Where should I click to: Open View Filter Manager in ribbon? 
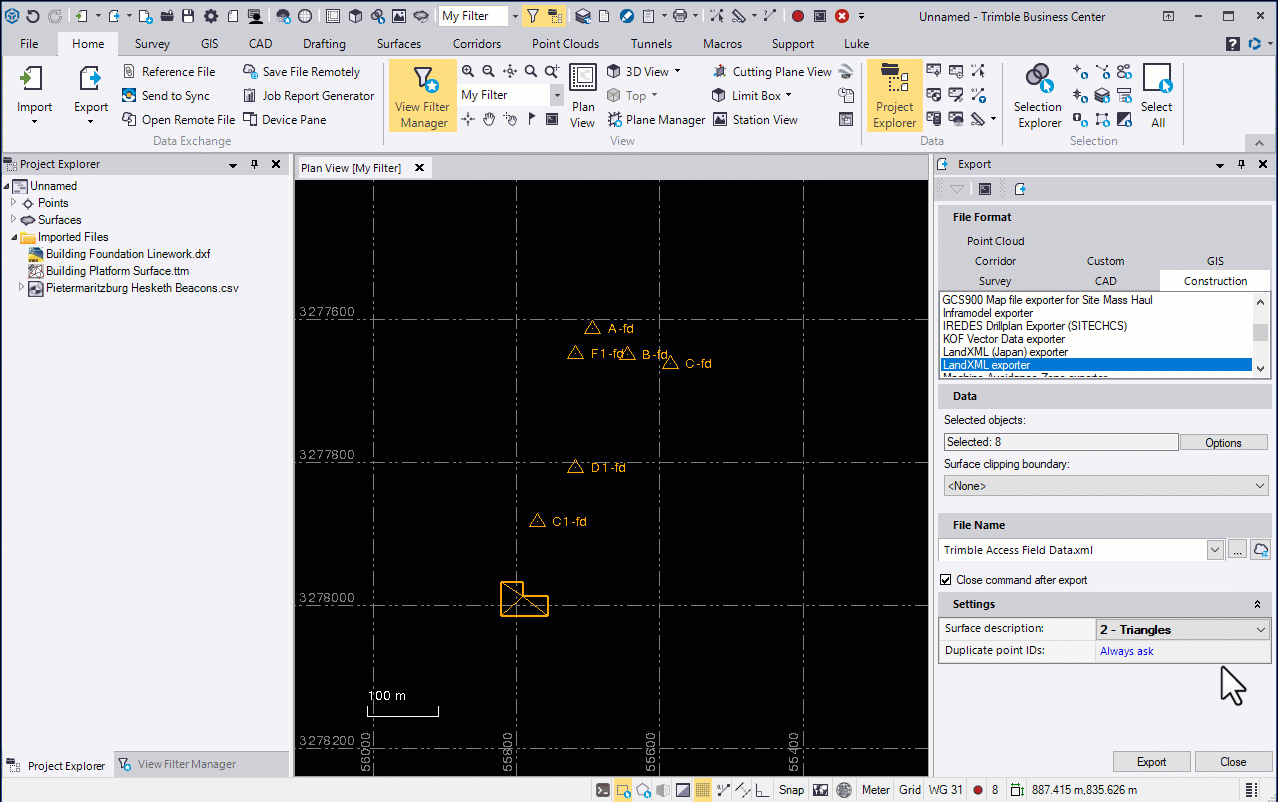423,96
